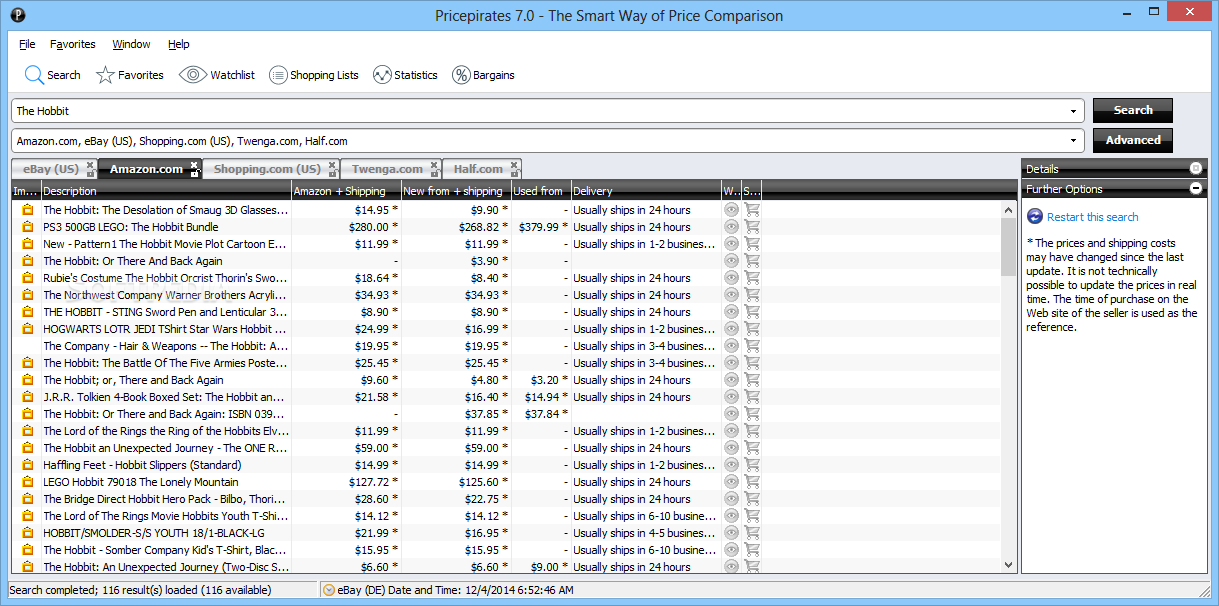The height and width of the screenshot is (606, 1219).
Task: Watch the Northwest Company Warner Brothers item
Action: coord(731,295)
